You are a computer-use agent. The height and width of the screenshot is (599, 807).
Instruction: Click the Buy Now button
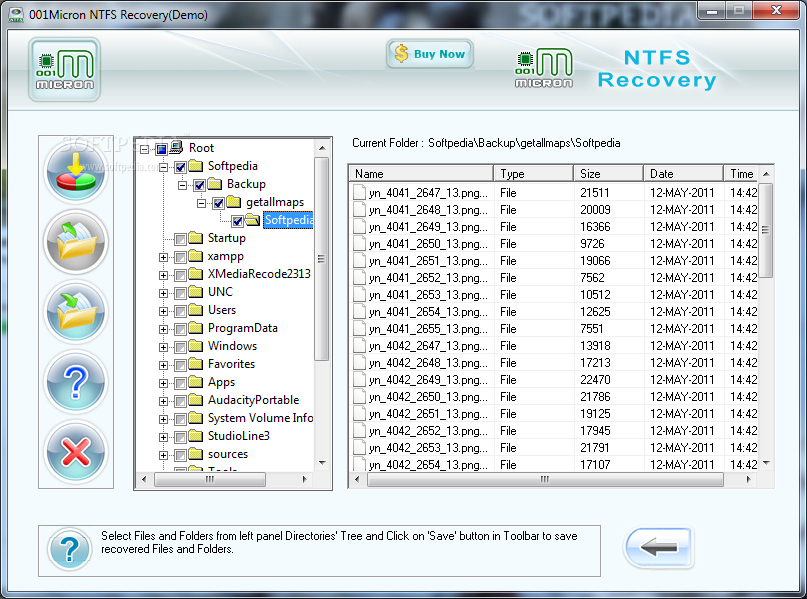430,54
